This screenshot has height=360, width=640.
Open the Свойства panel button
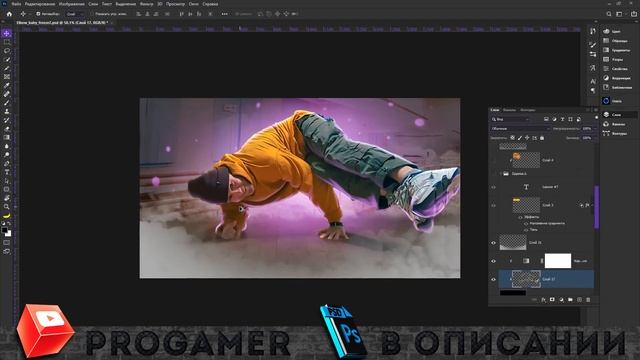pyautogui.click(x=616, y=69)
